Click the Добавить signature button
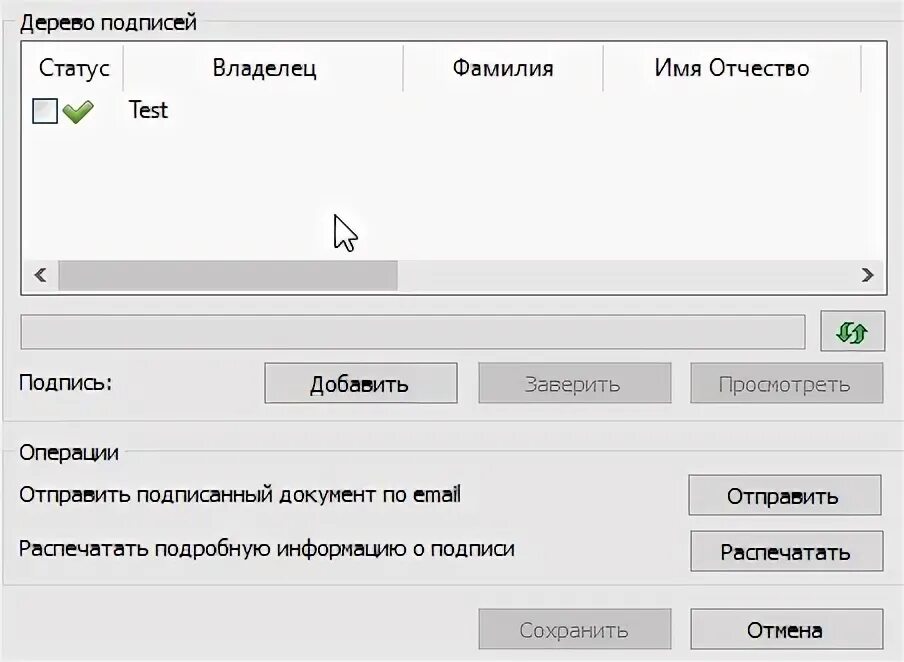 coord(361,383)
